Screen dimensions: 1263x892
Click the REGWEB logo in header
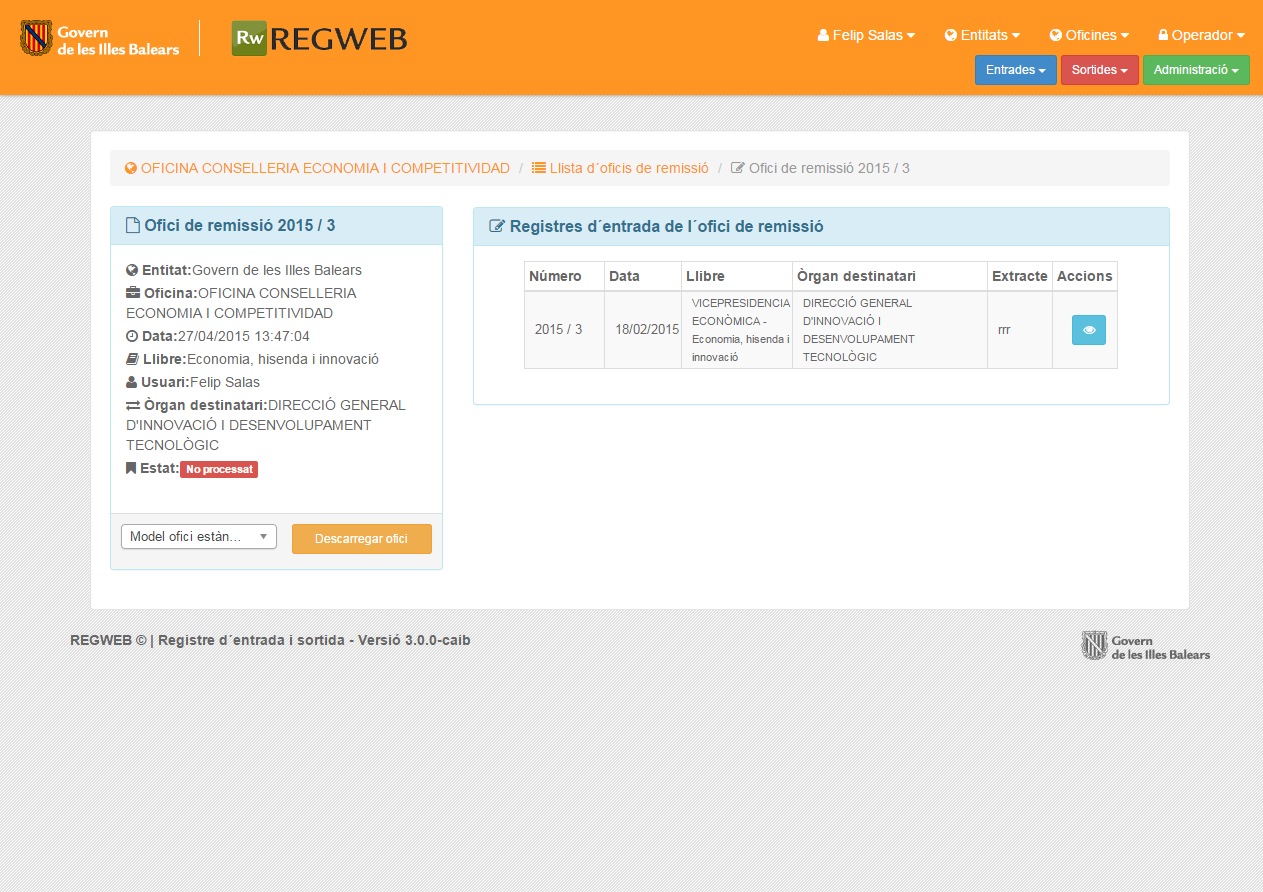pyautogui.click(x=319, y=38)
